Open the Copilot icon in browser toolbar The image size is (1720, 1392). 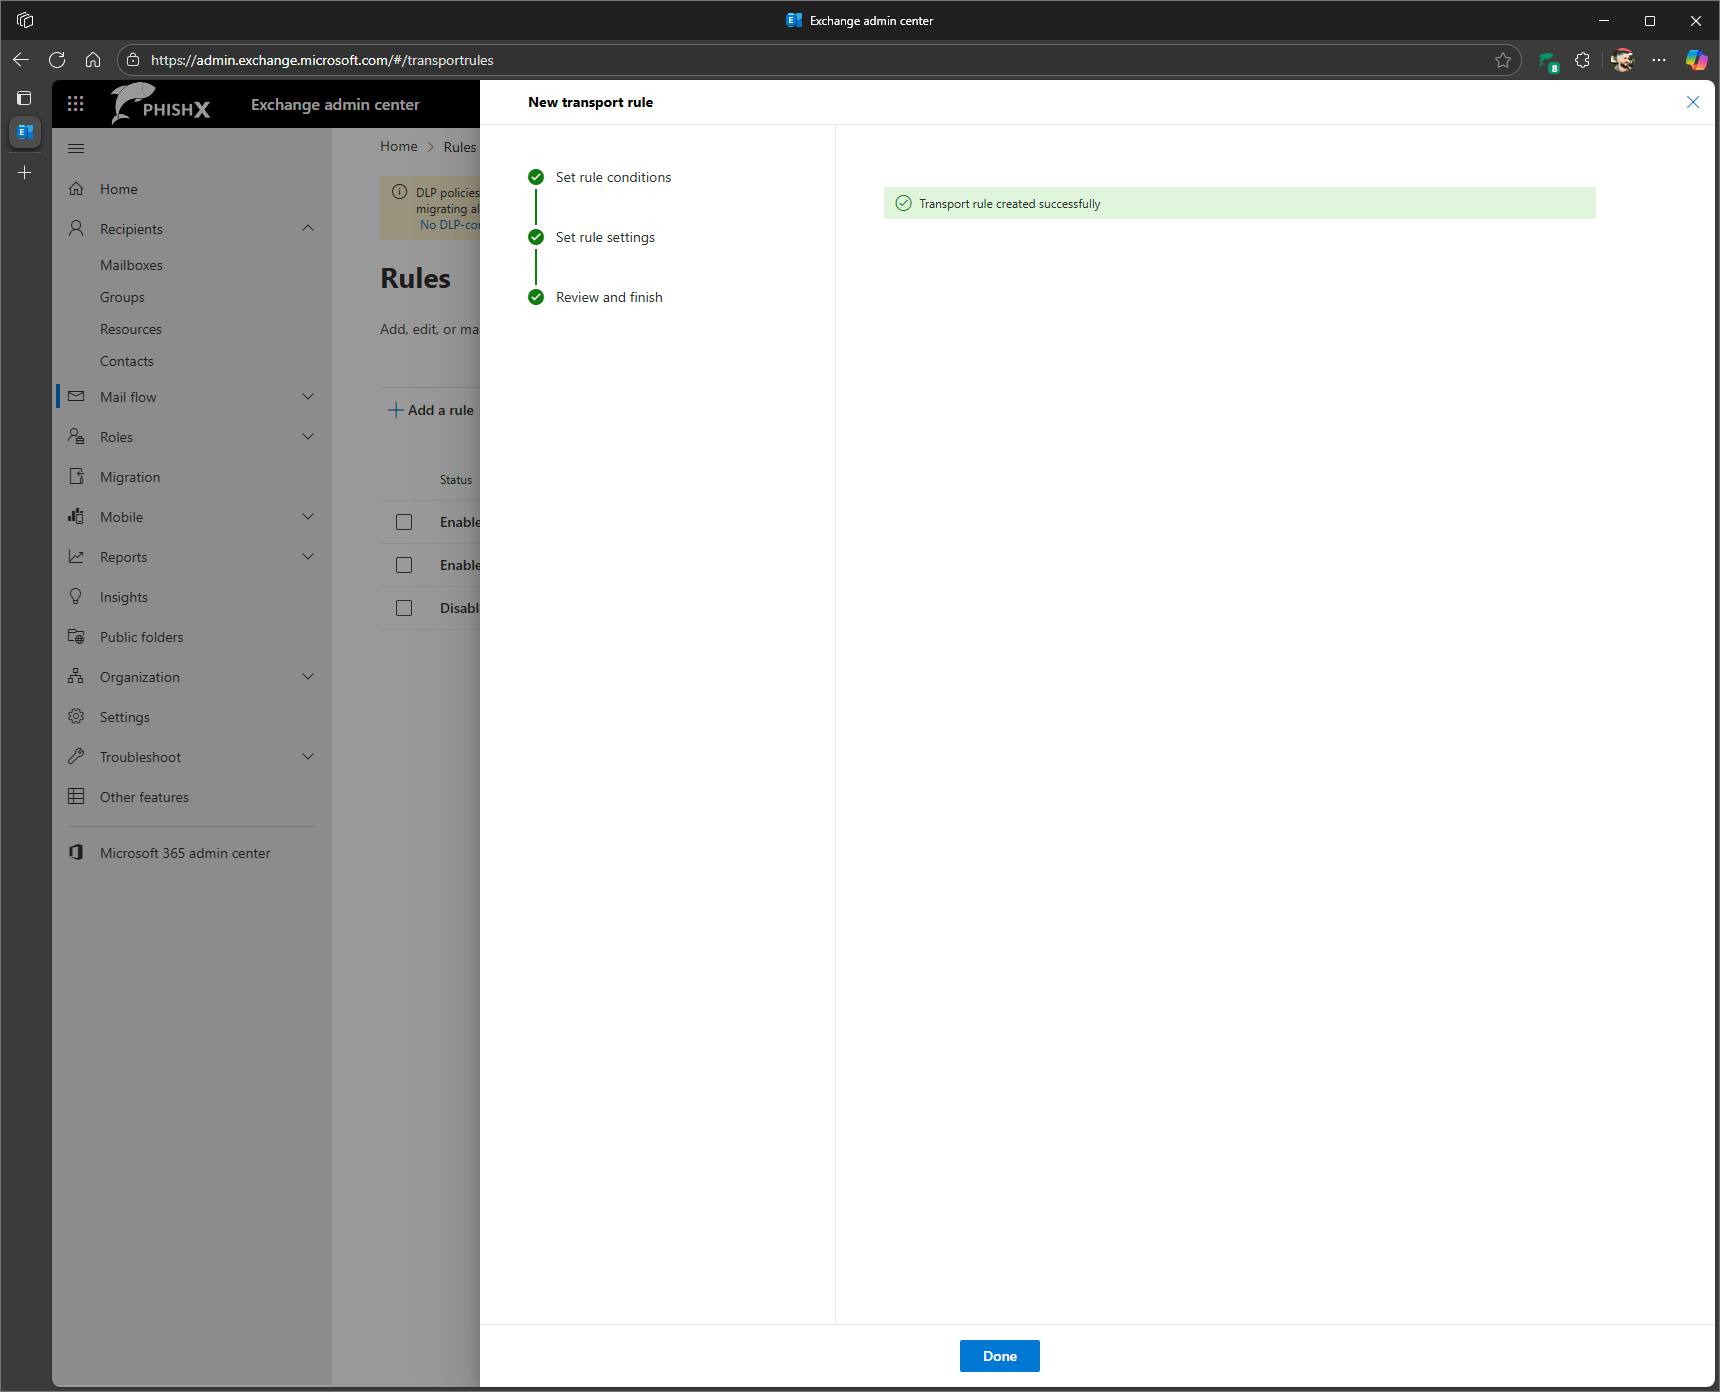(1696, 60)
